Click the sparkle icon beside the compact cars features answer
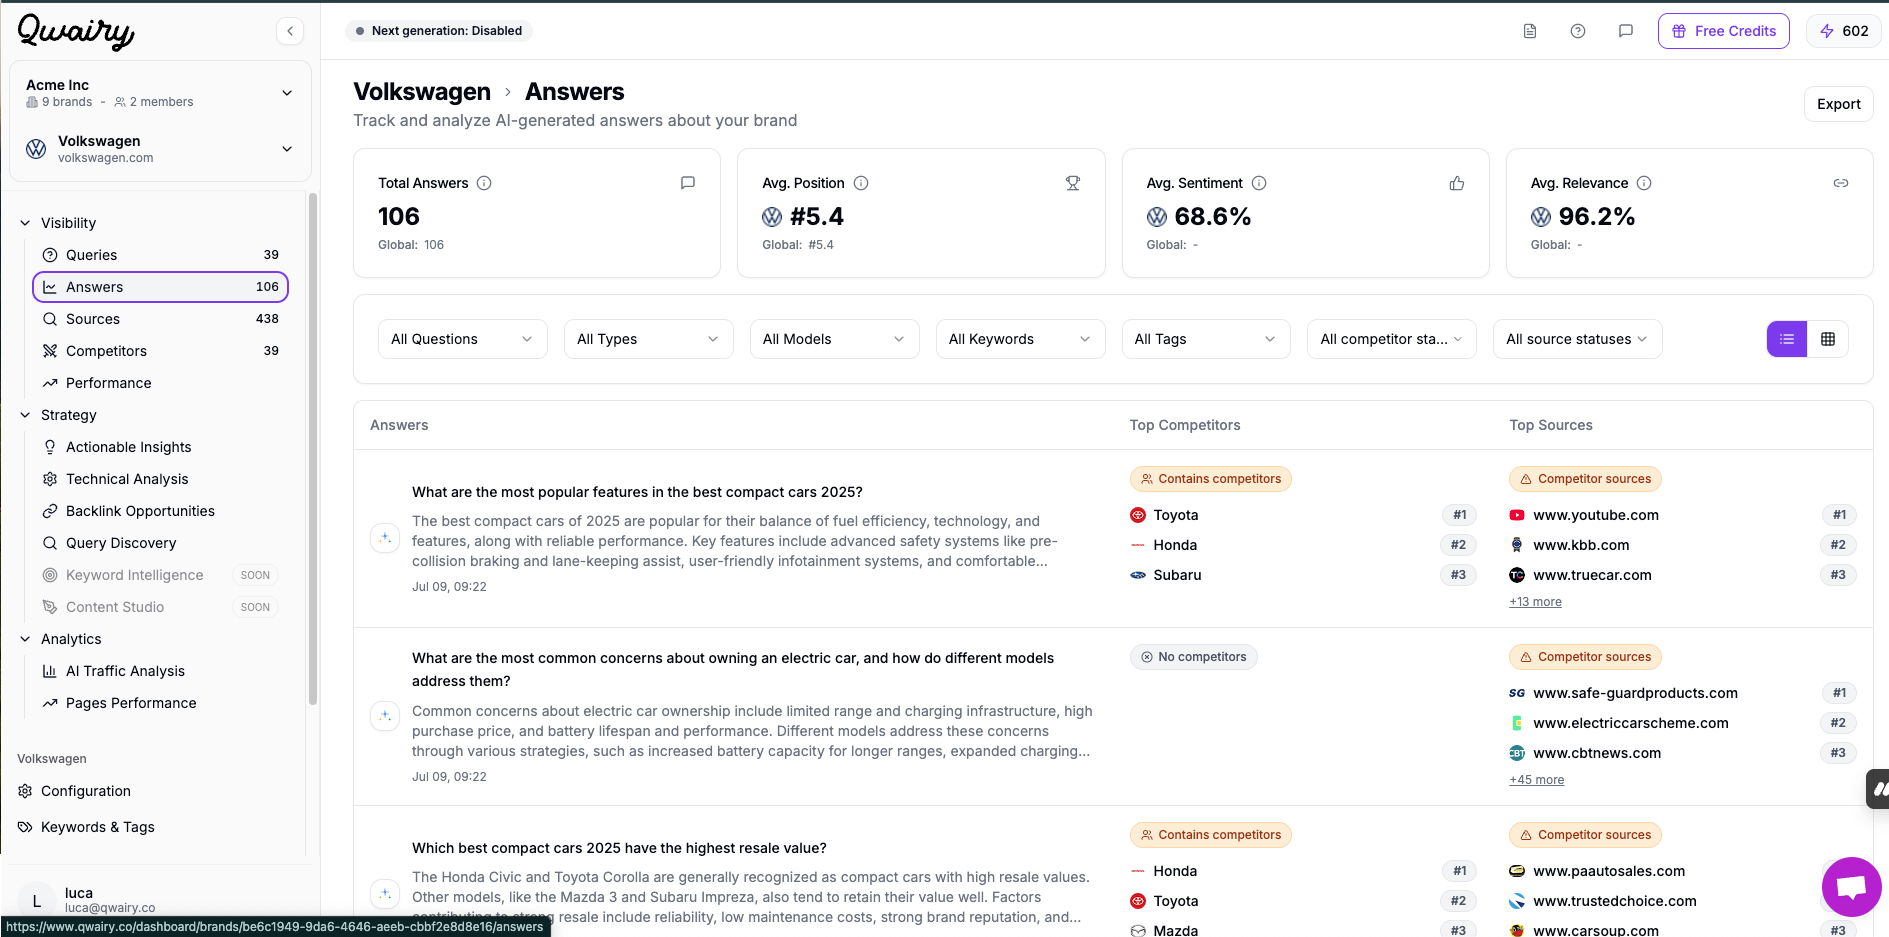The width and height of the screenshot is (1889, 937). (385, 538)
